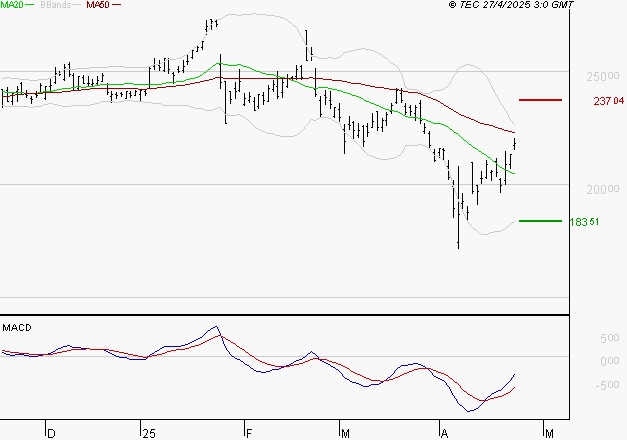Click the MA50 legend label
627x440 pixels.
point(98,5)
